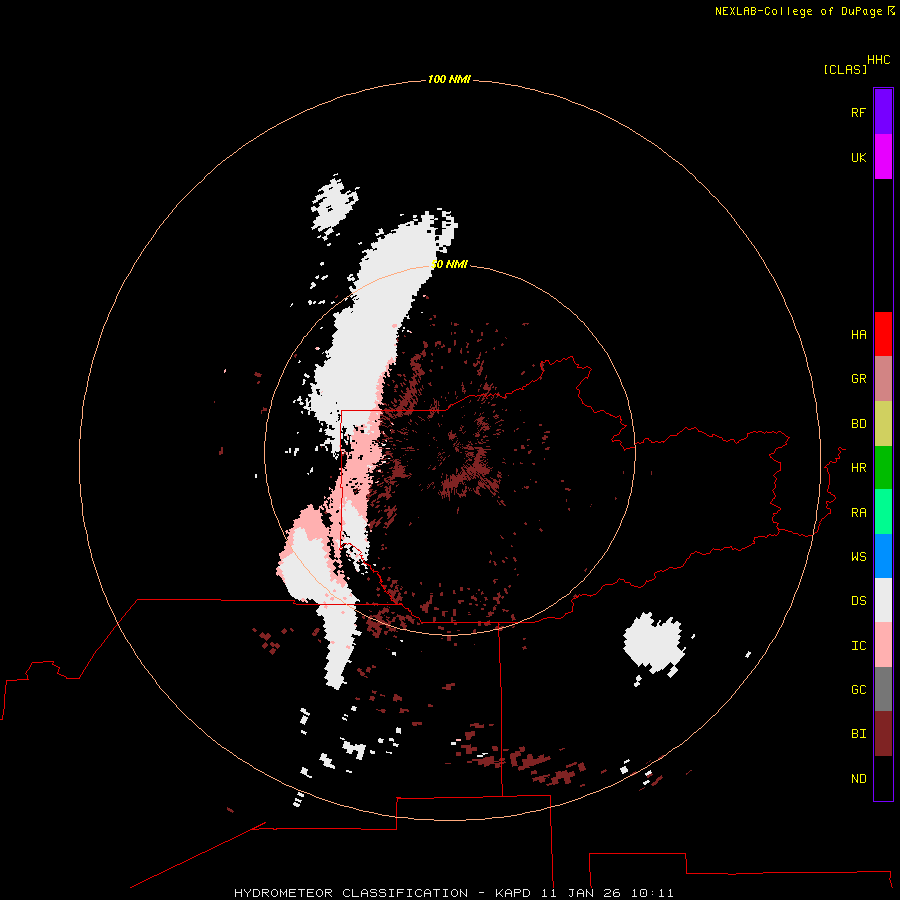Select the RA legend label
Screen dimensions: 900x900
click(x=858, y=513)
